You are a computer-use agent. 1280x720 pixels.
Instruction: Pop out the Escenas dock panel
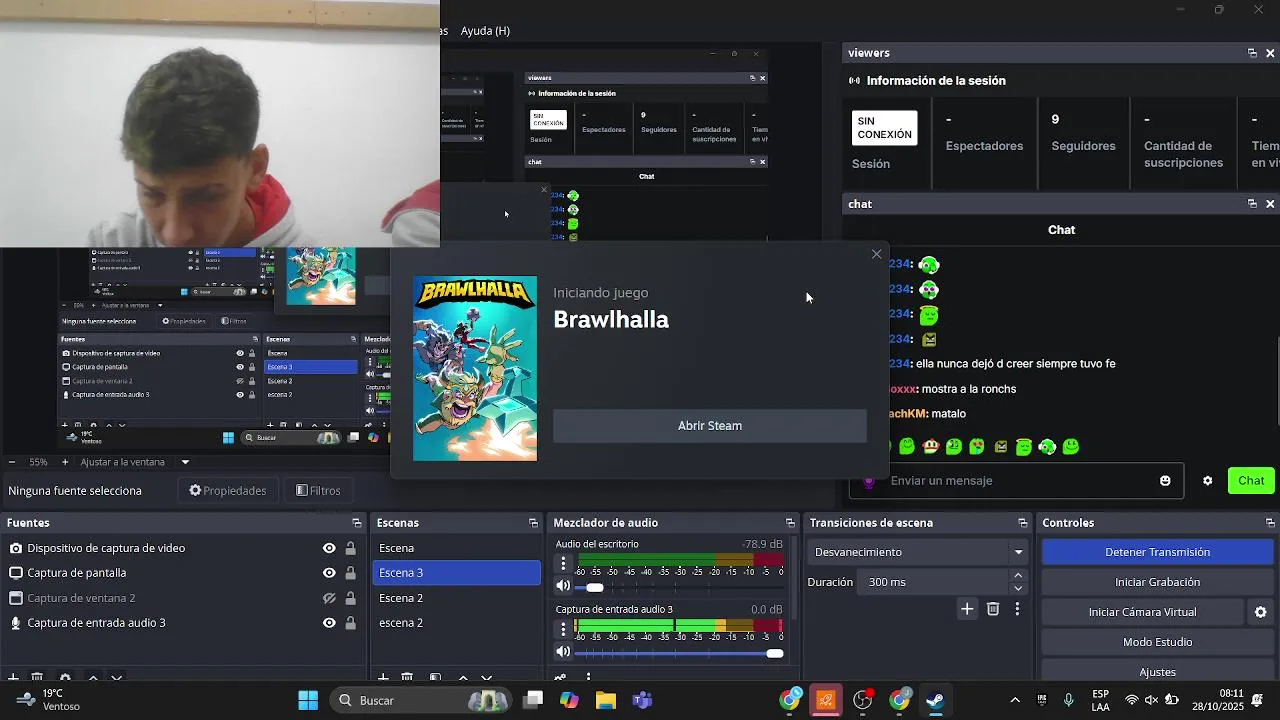tap(533, 523)
